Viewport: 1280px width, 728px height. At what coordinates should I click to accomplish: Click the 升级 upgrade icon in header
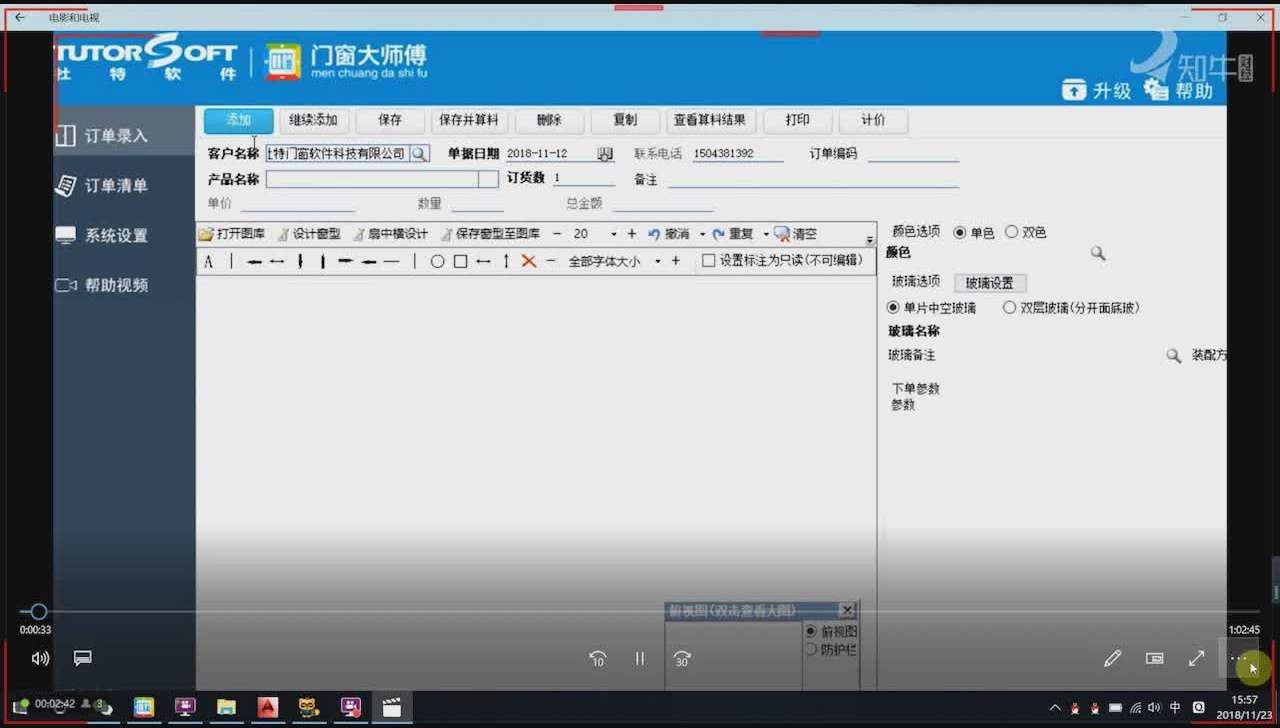click(1073, 90)
